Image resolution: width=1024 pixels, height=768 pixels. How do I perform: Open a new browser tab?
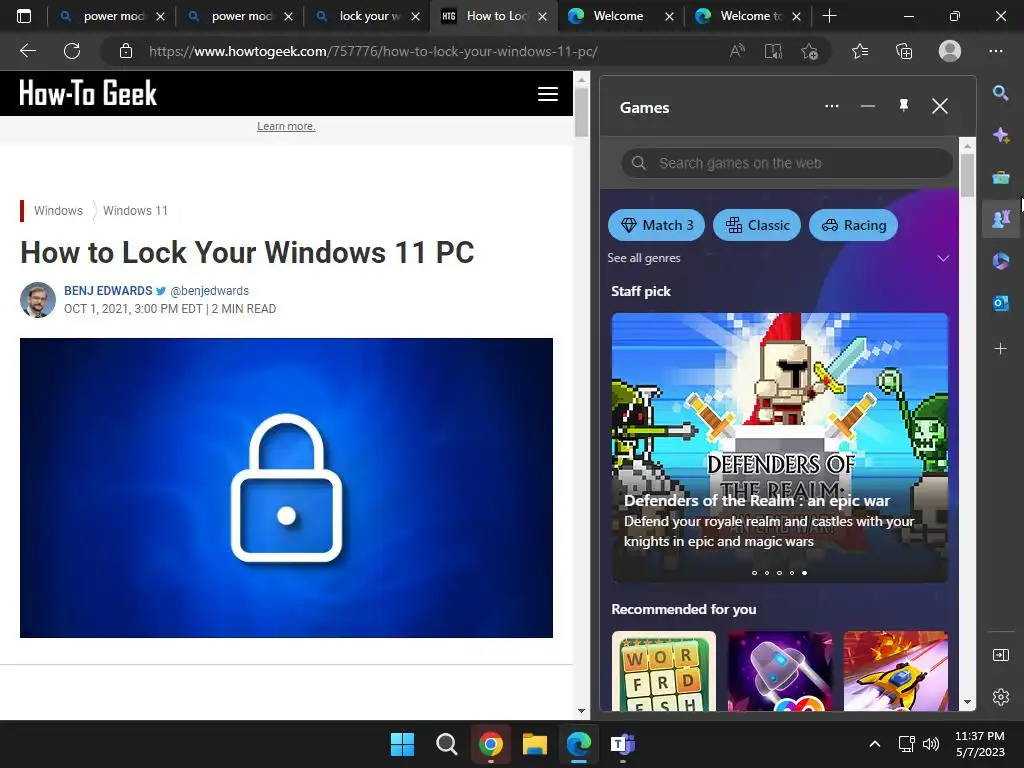[x=829, y=16]
